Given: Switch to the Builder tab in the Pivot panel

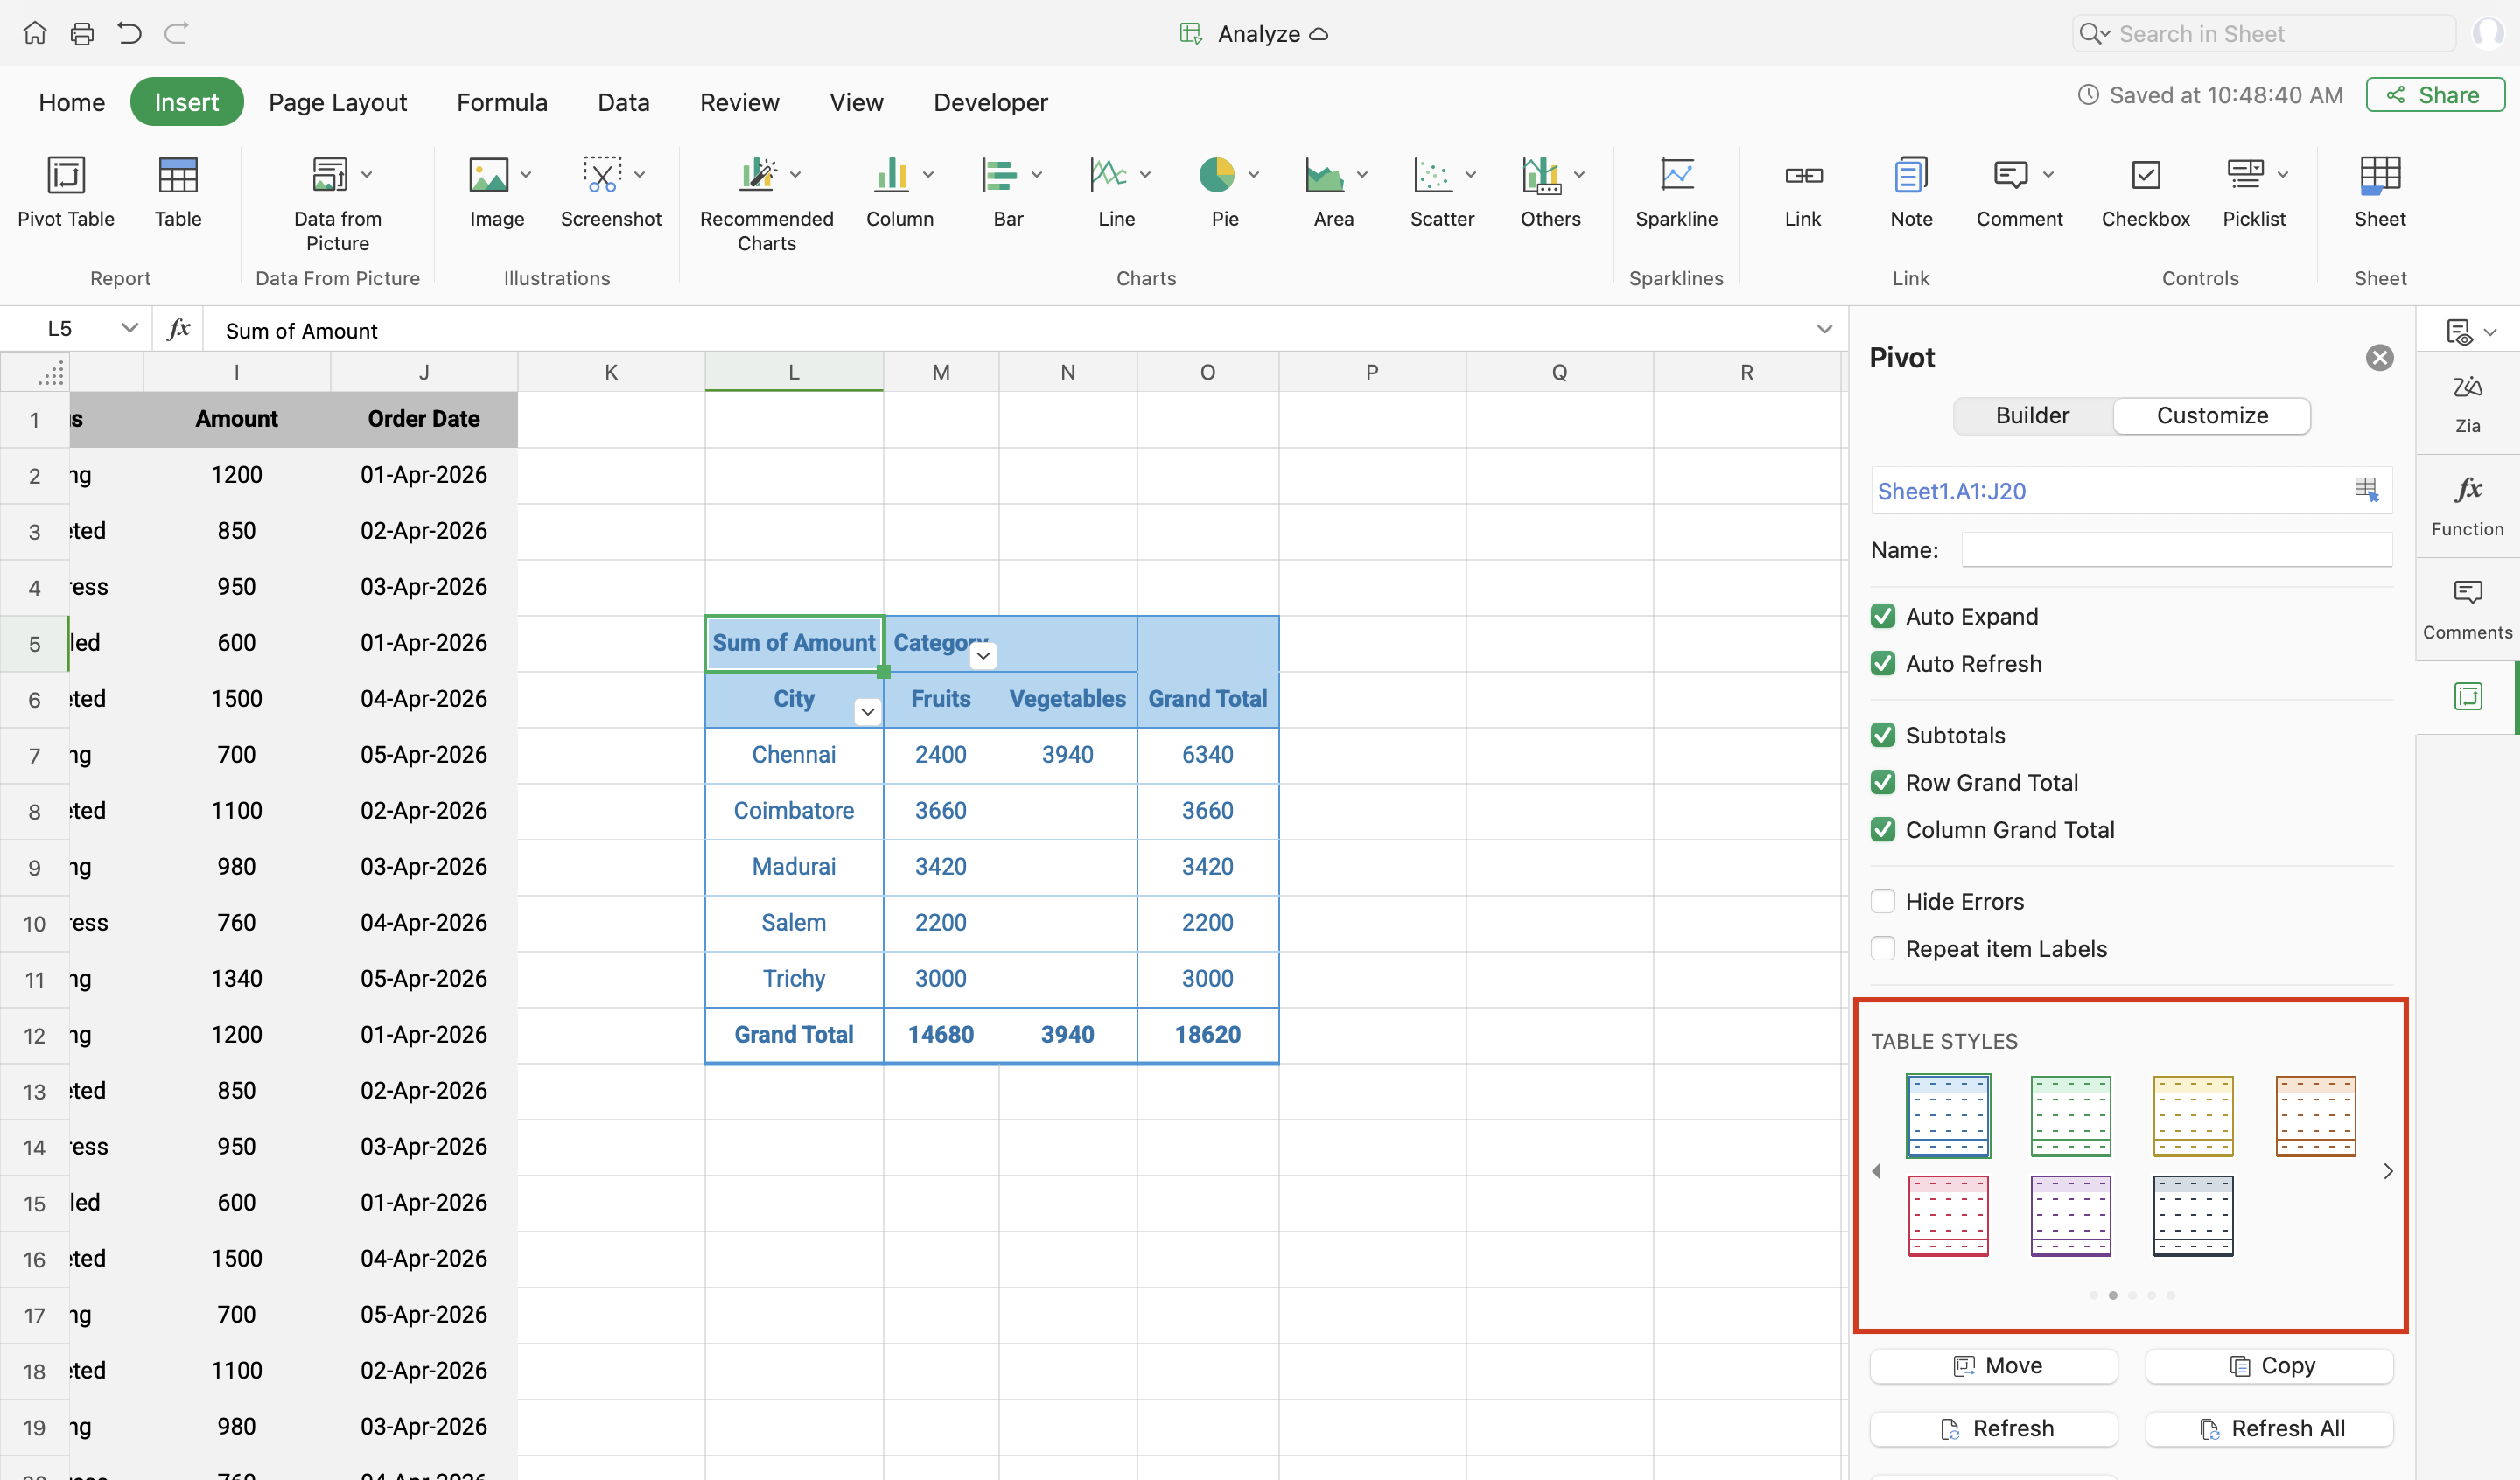Looking at the screenshot, I should tap(2032, 415).
